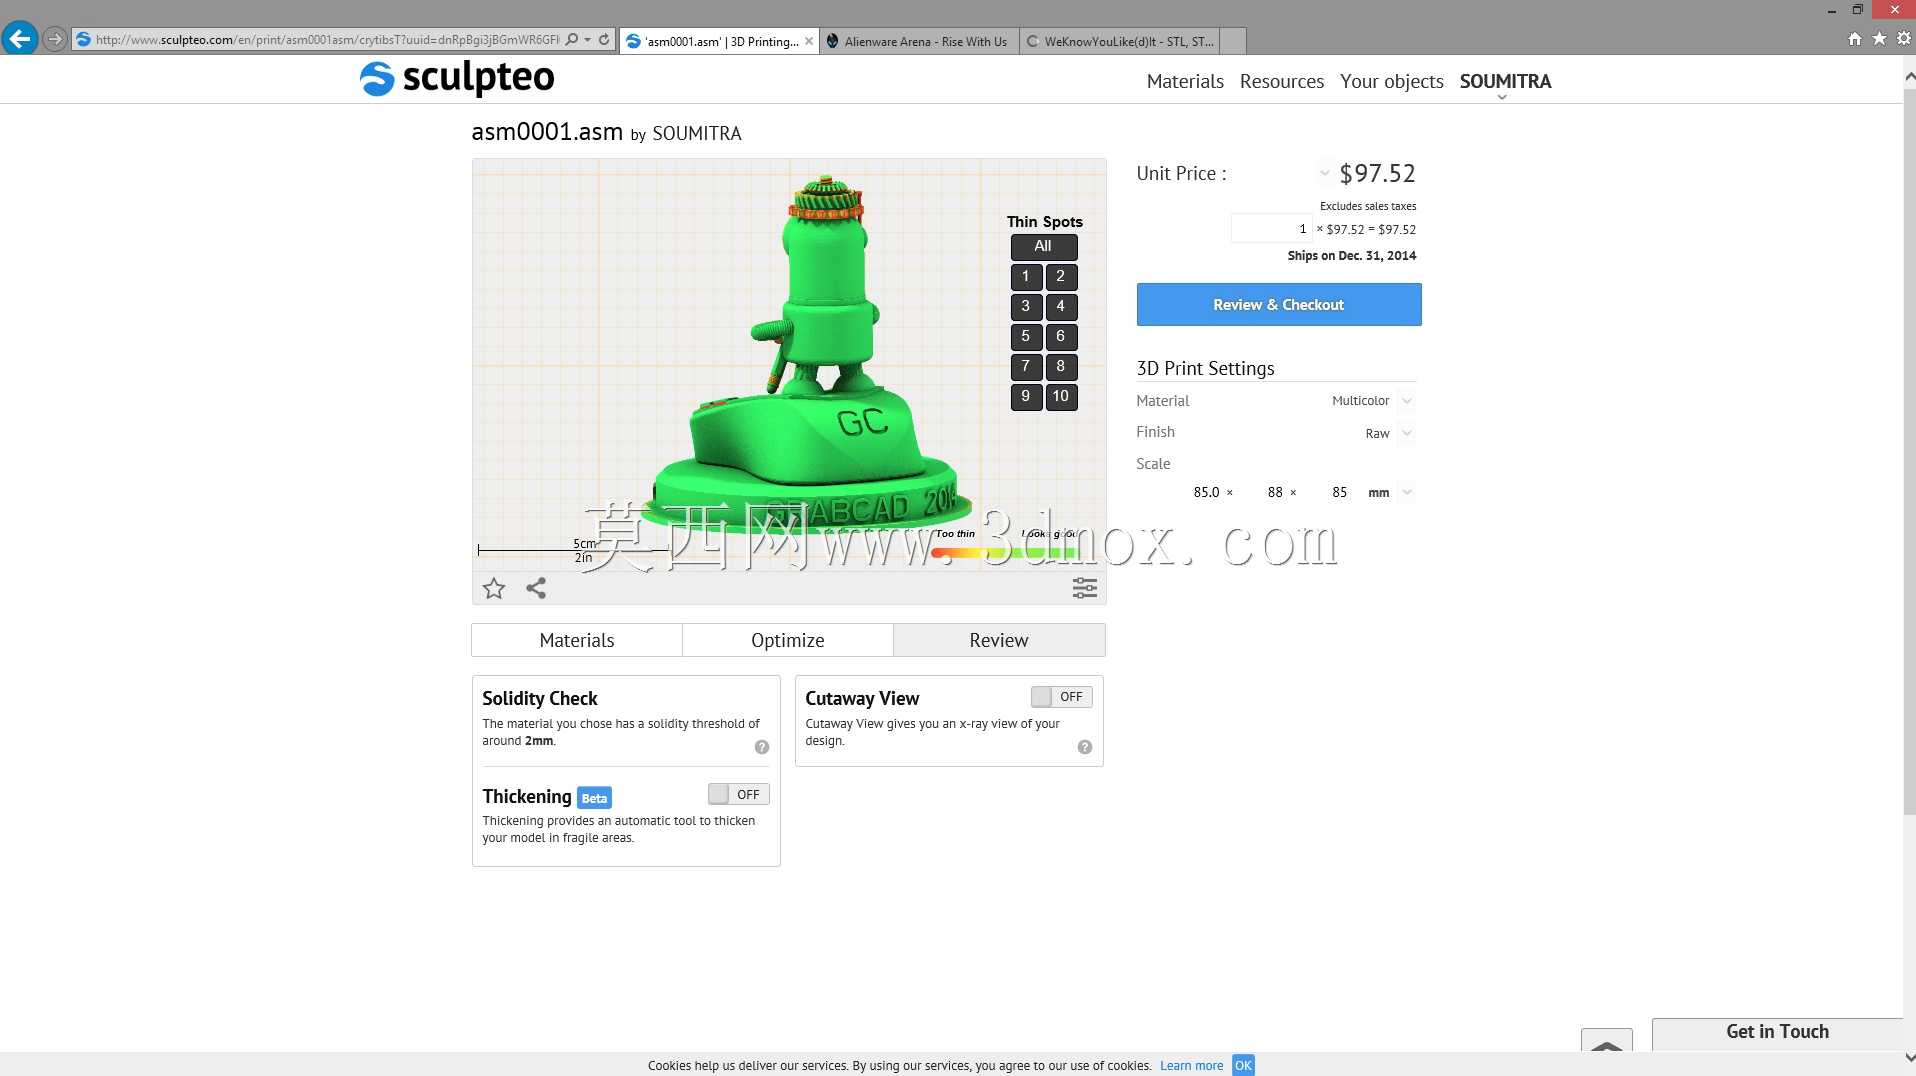Open browser favorites star icon
Image resolution: width=1916 pixels, height=1076 pixels.
pos(1879,39)
